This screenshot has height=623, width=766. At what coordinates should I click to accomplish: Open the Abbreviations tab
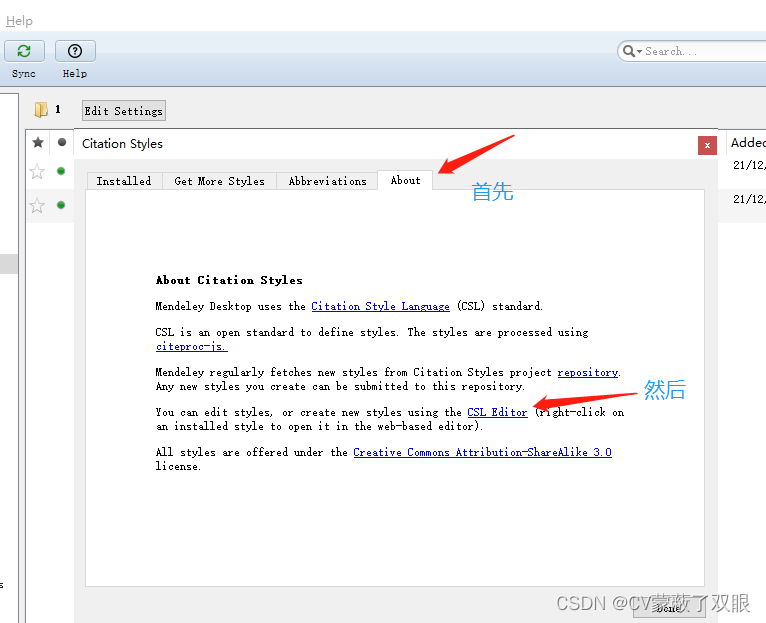pos(327,181)
